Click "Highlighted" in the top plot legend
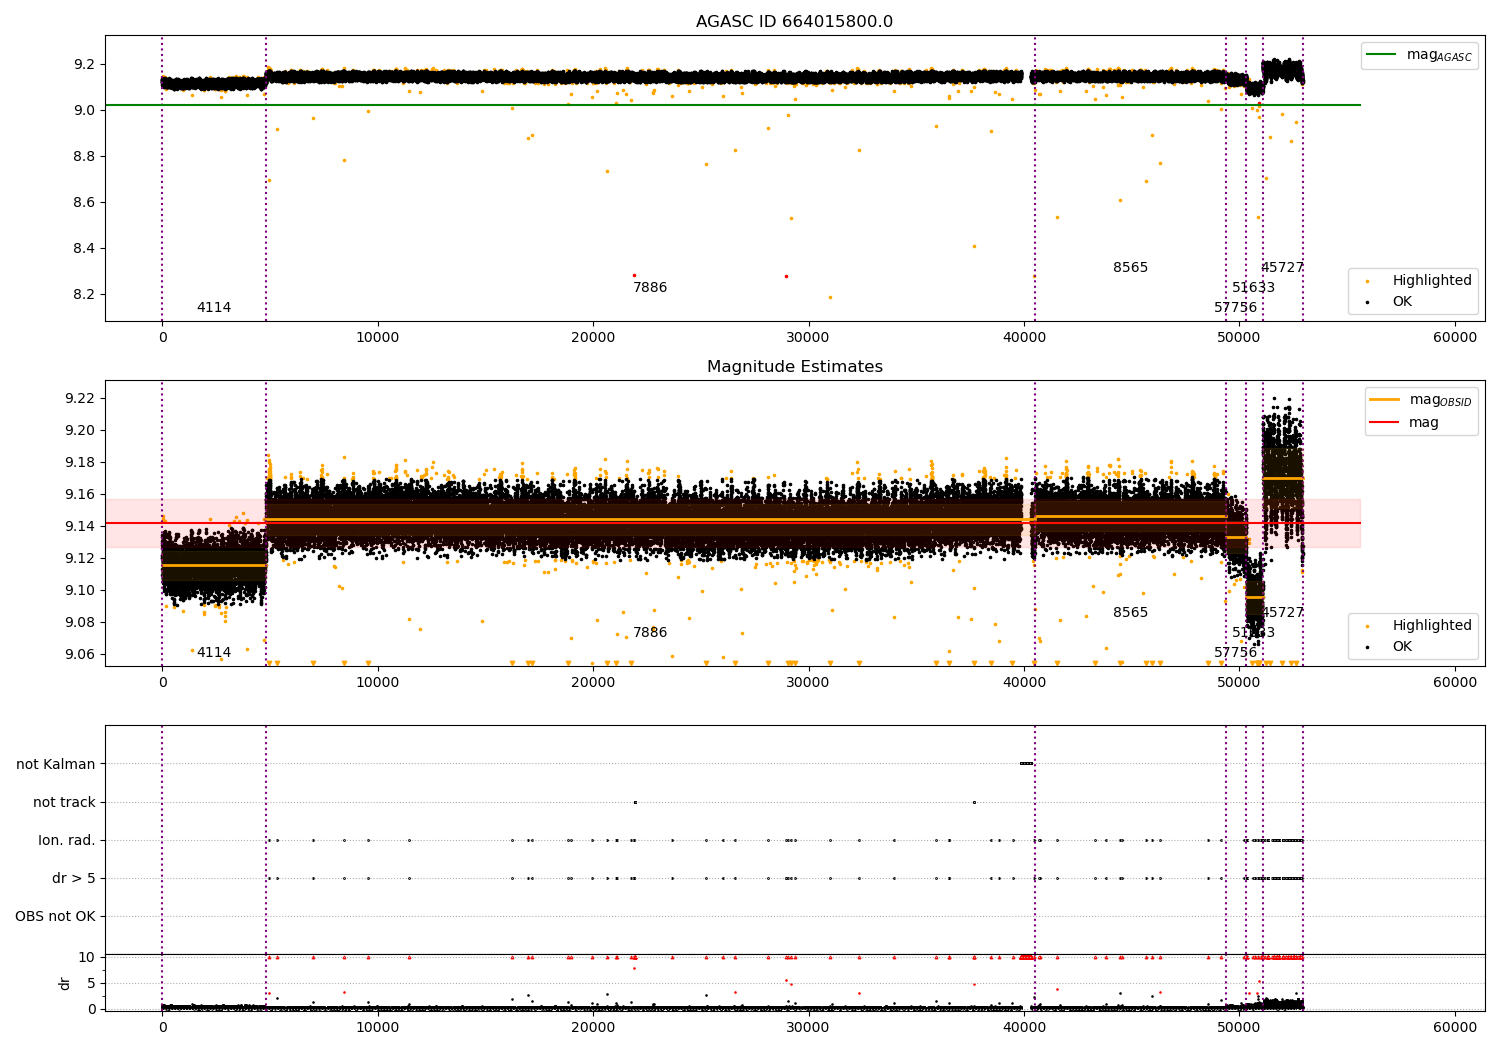Viewport: 1500px width, 1050px height. tap(1432, 280)
